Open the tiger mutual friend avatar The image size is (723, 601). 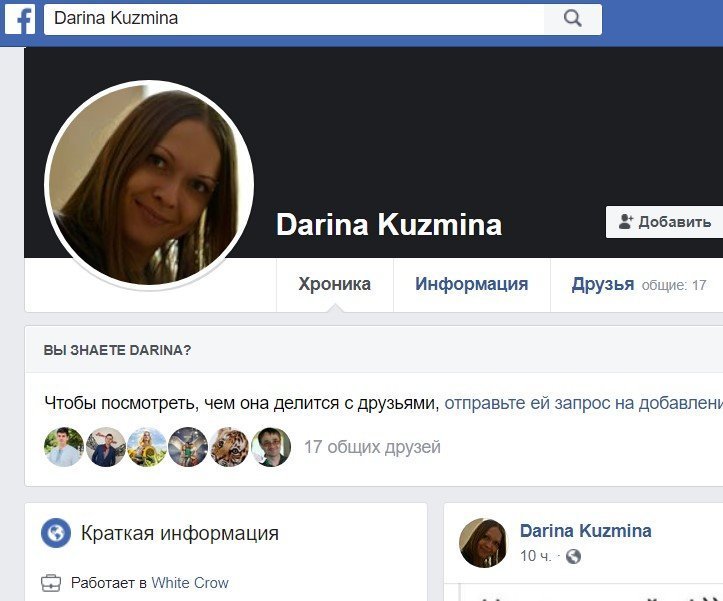pos(230,447)
